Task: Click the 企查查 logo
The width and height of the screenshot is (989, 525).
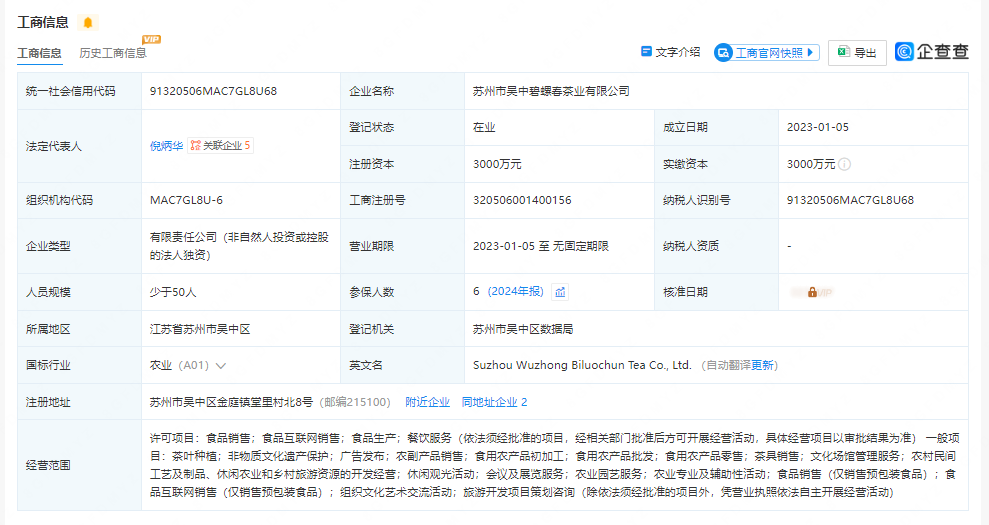Action: (x=932, y=52)
